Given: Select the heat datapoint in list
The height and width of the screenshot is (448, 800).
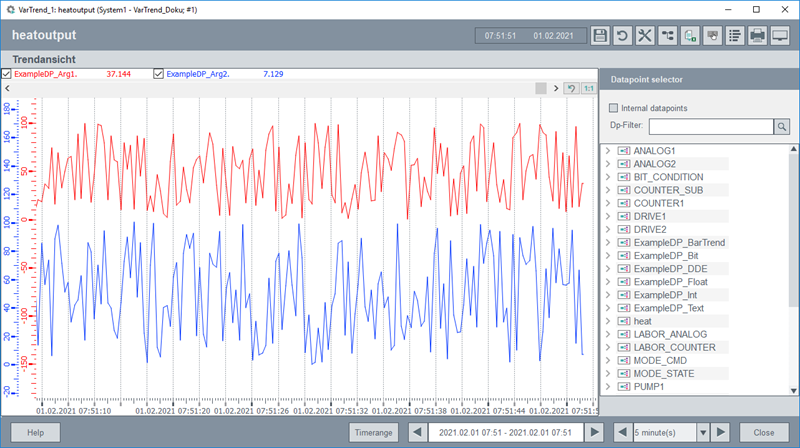Looking at the screenshot, I should tap(642, 321).
